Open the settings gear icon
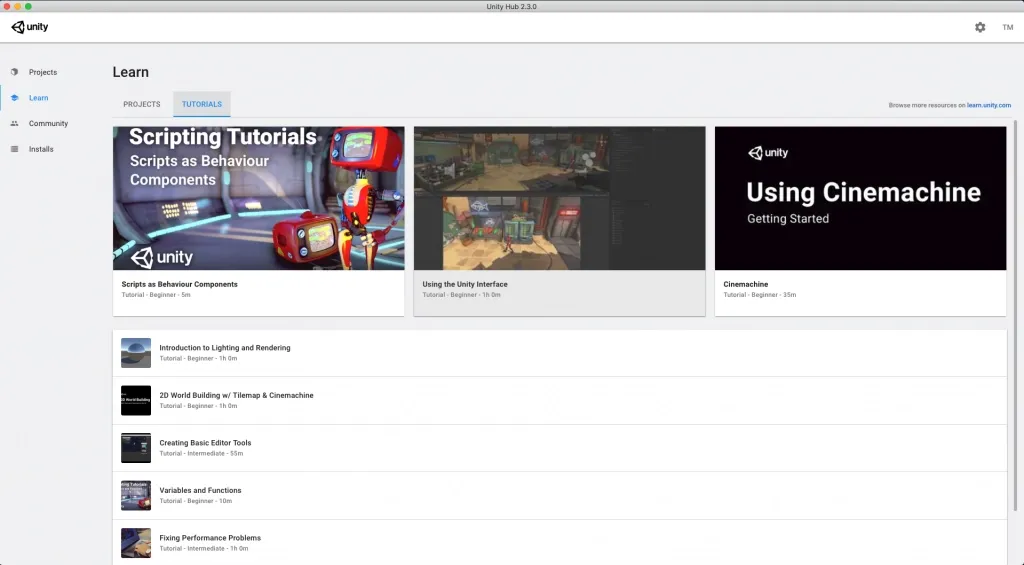Image resolution: width=1024 pixels, height=565 pixels. point(980,27)
